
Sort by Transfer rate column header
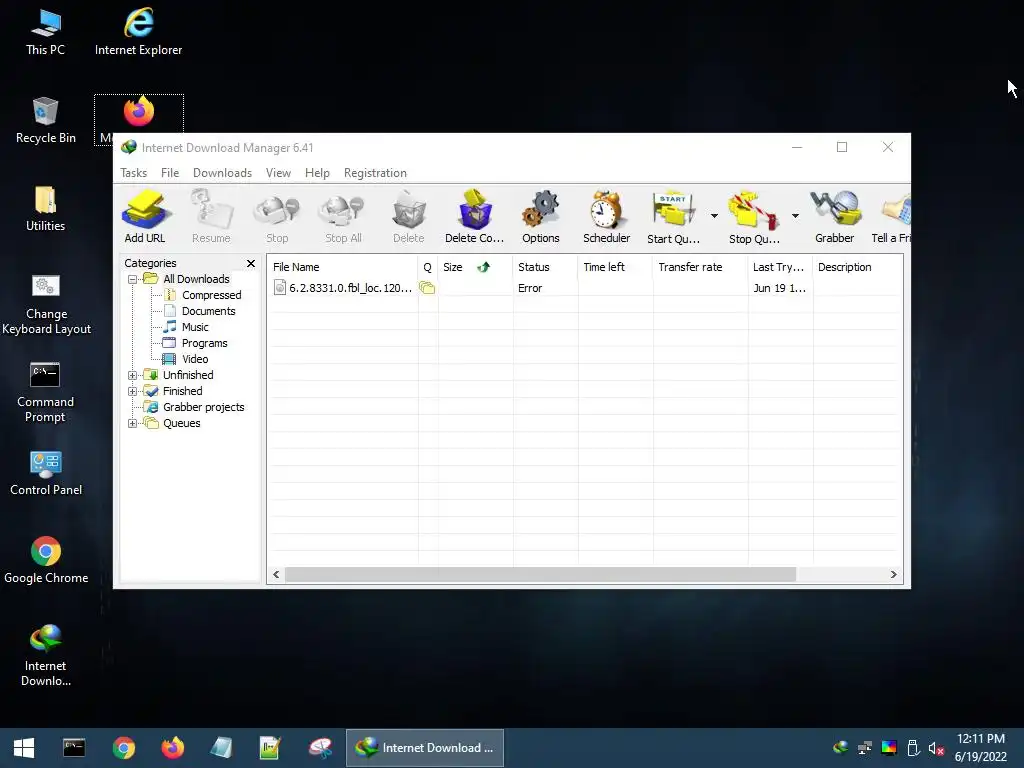click(x=699, y=267)
